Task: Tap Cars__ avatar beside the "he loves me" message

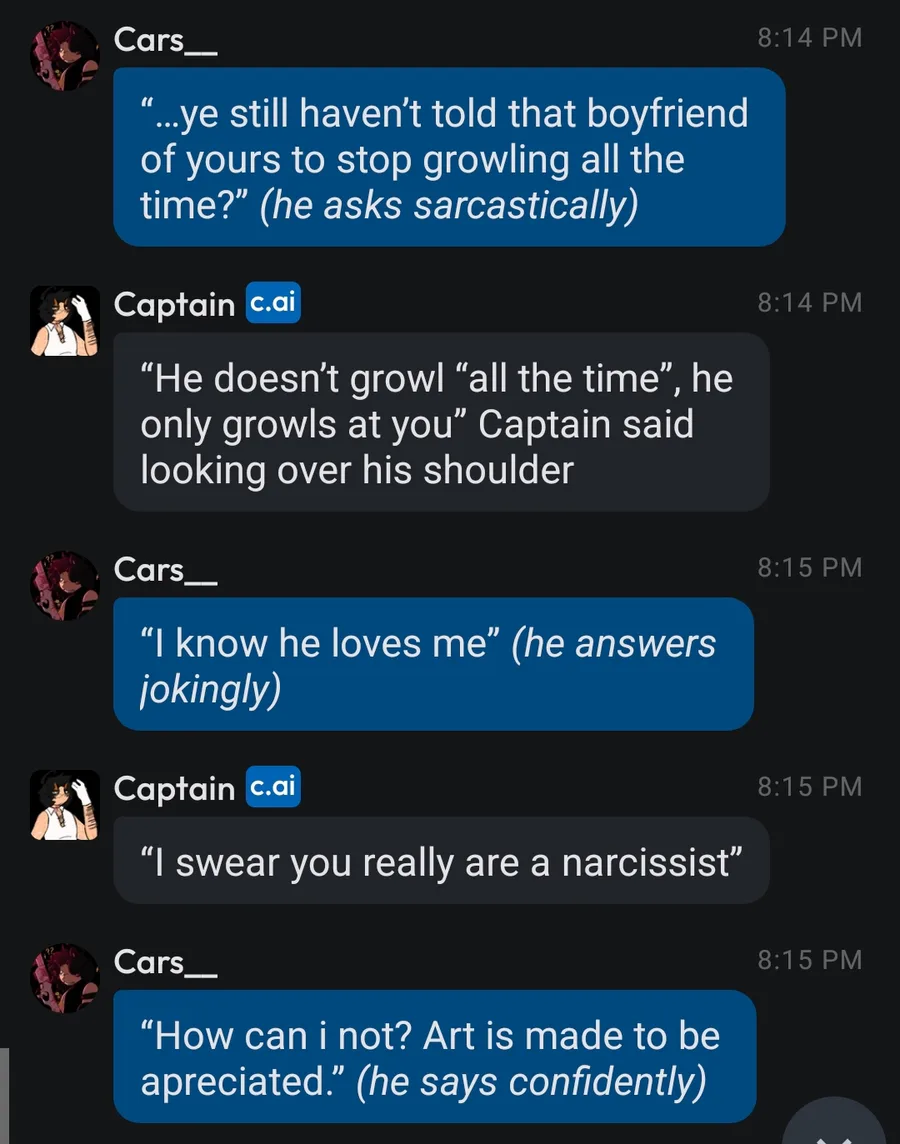Action: coord(65,585)
